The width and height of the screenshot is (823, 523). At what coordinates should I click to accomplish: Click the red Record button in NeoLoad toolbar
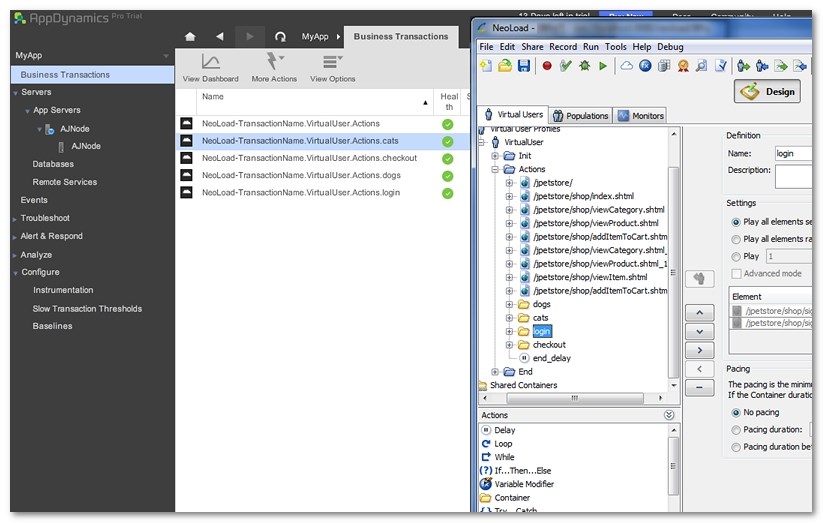547,66
